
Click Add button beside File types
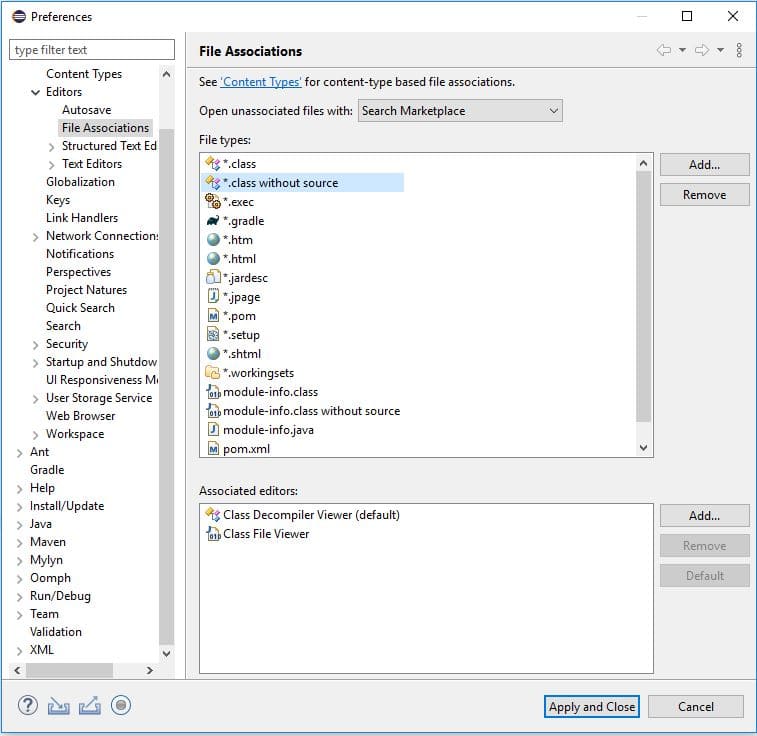coord(704,165)
